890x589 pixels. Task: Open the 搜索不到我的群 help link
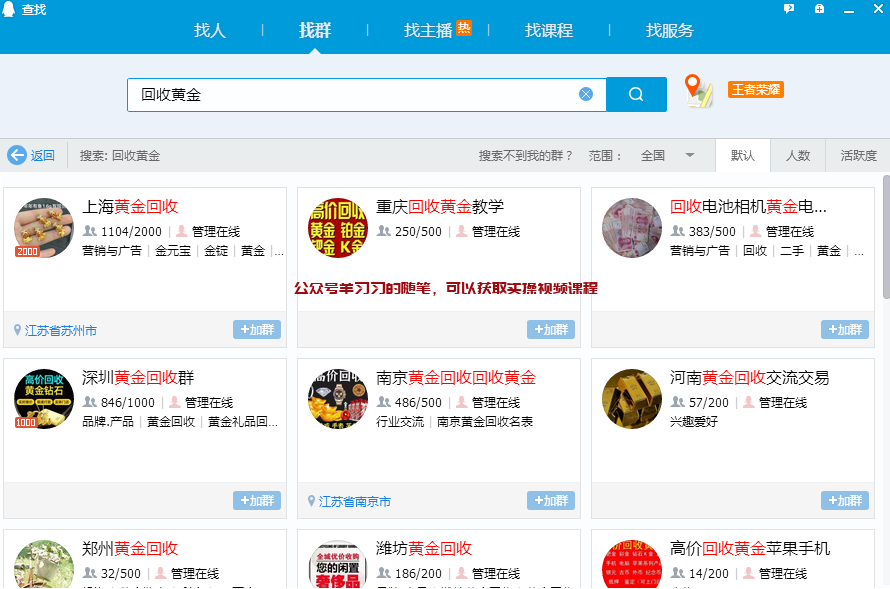[x=527, y=156]
